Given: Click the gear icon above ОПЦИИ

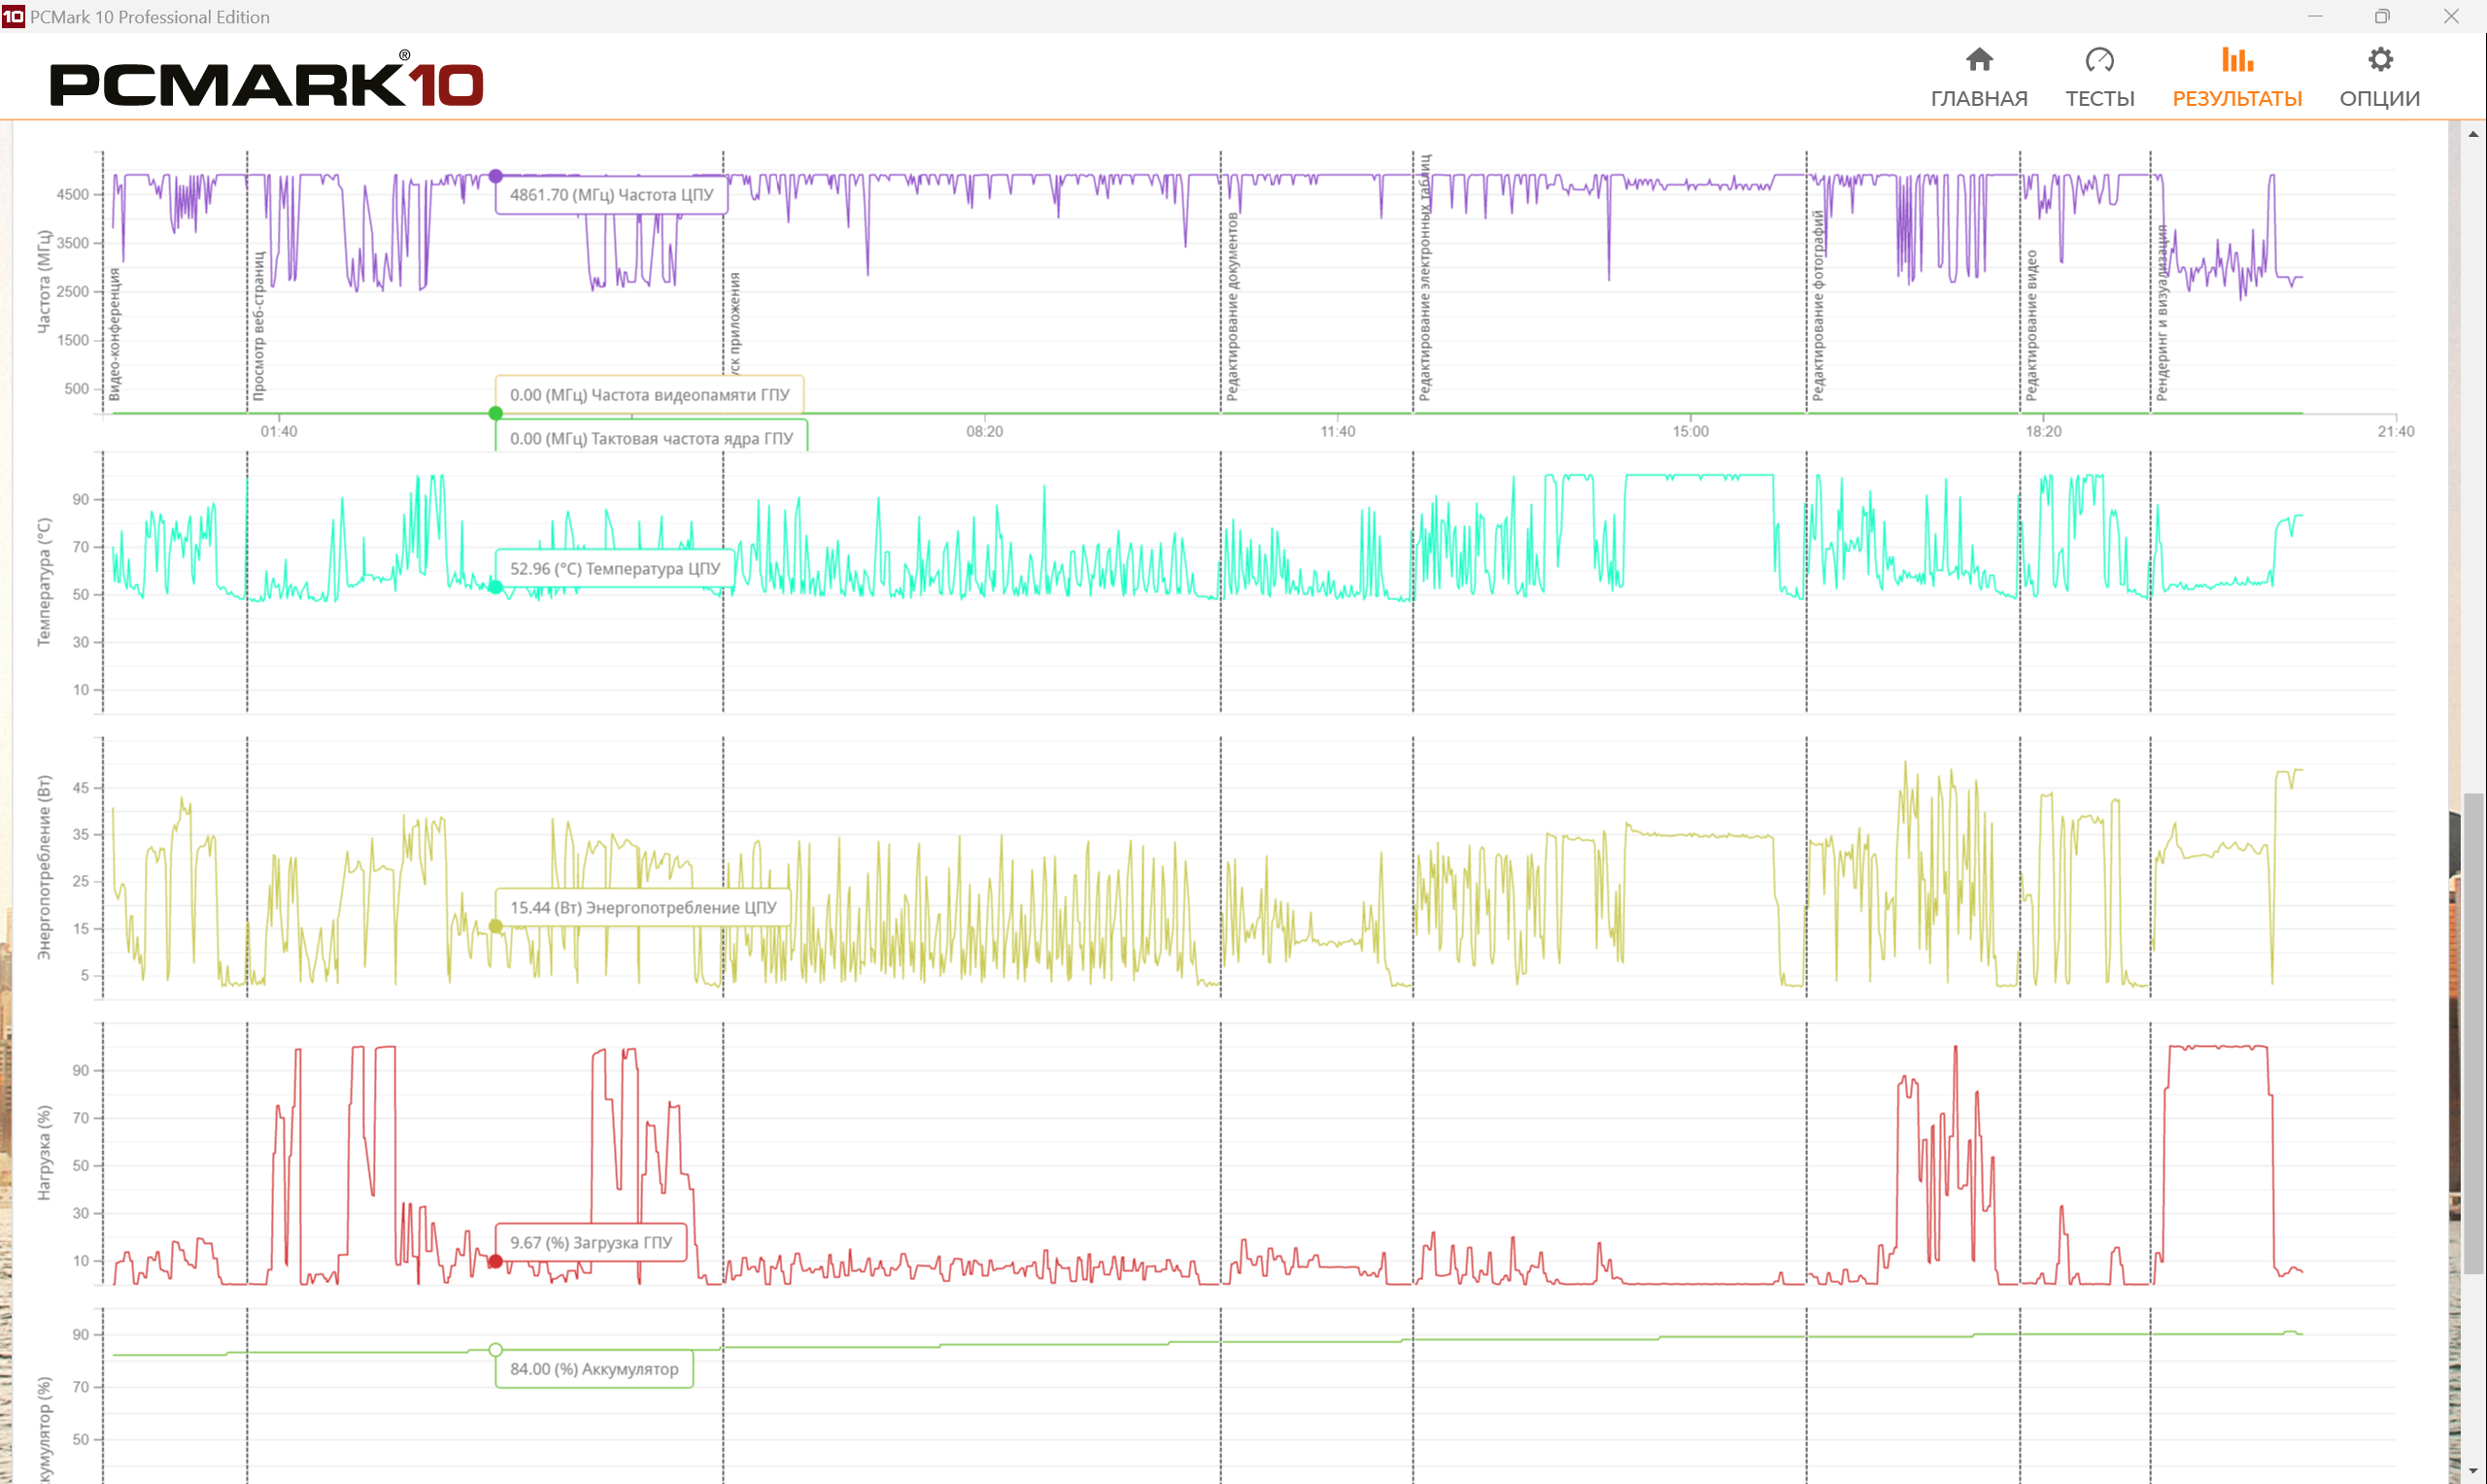Looking at the screenshot, I should 2379,60.
